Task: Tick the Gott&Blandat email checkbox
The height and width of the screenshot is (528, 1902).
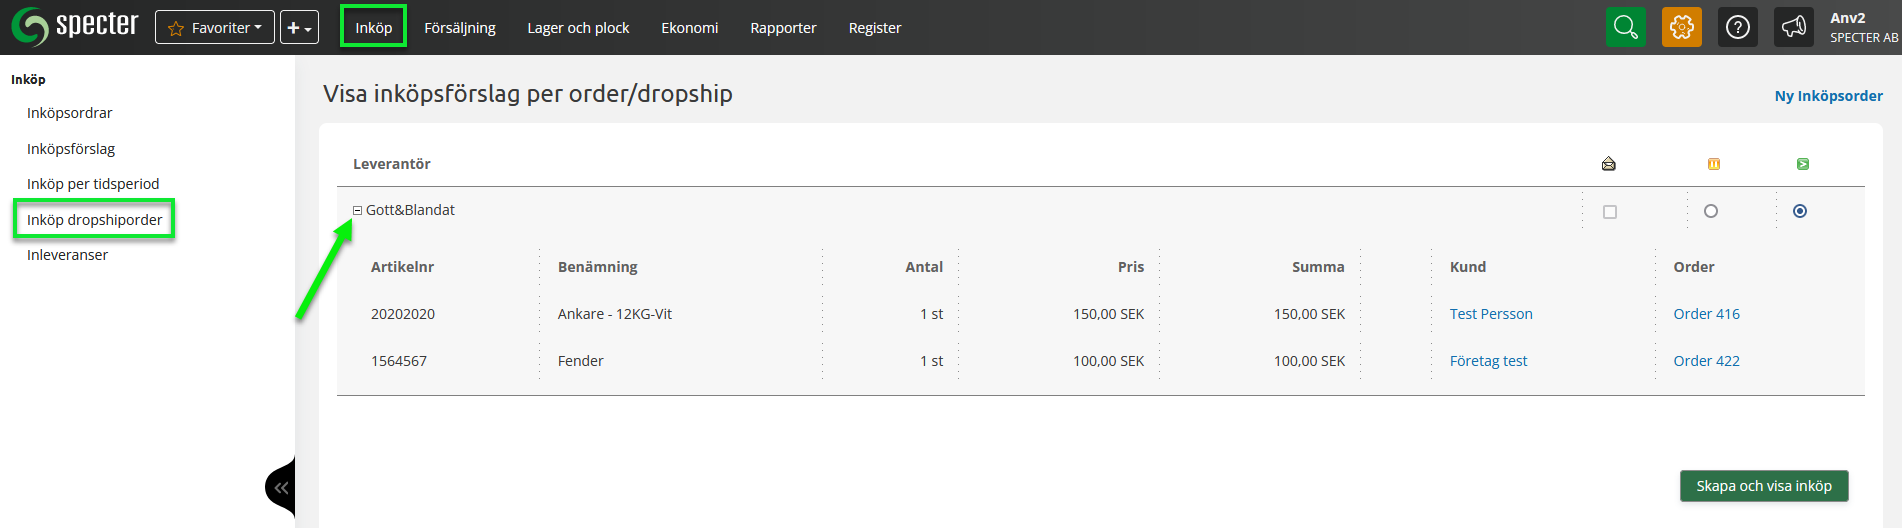Action: [x=1609, y=212]
